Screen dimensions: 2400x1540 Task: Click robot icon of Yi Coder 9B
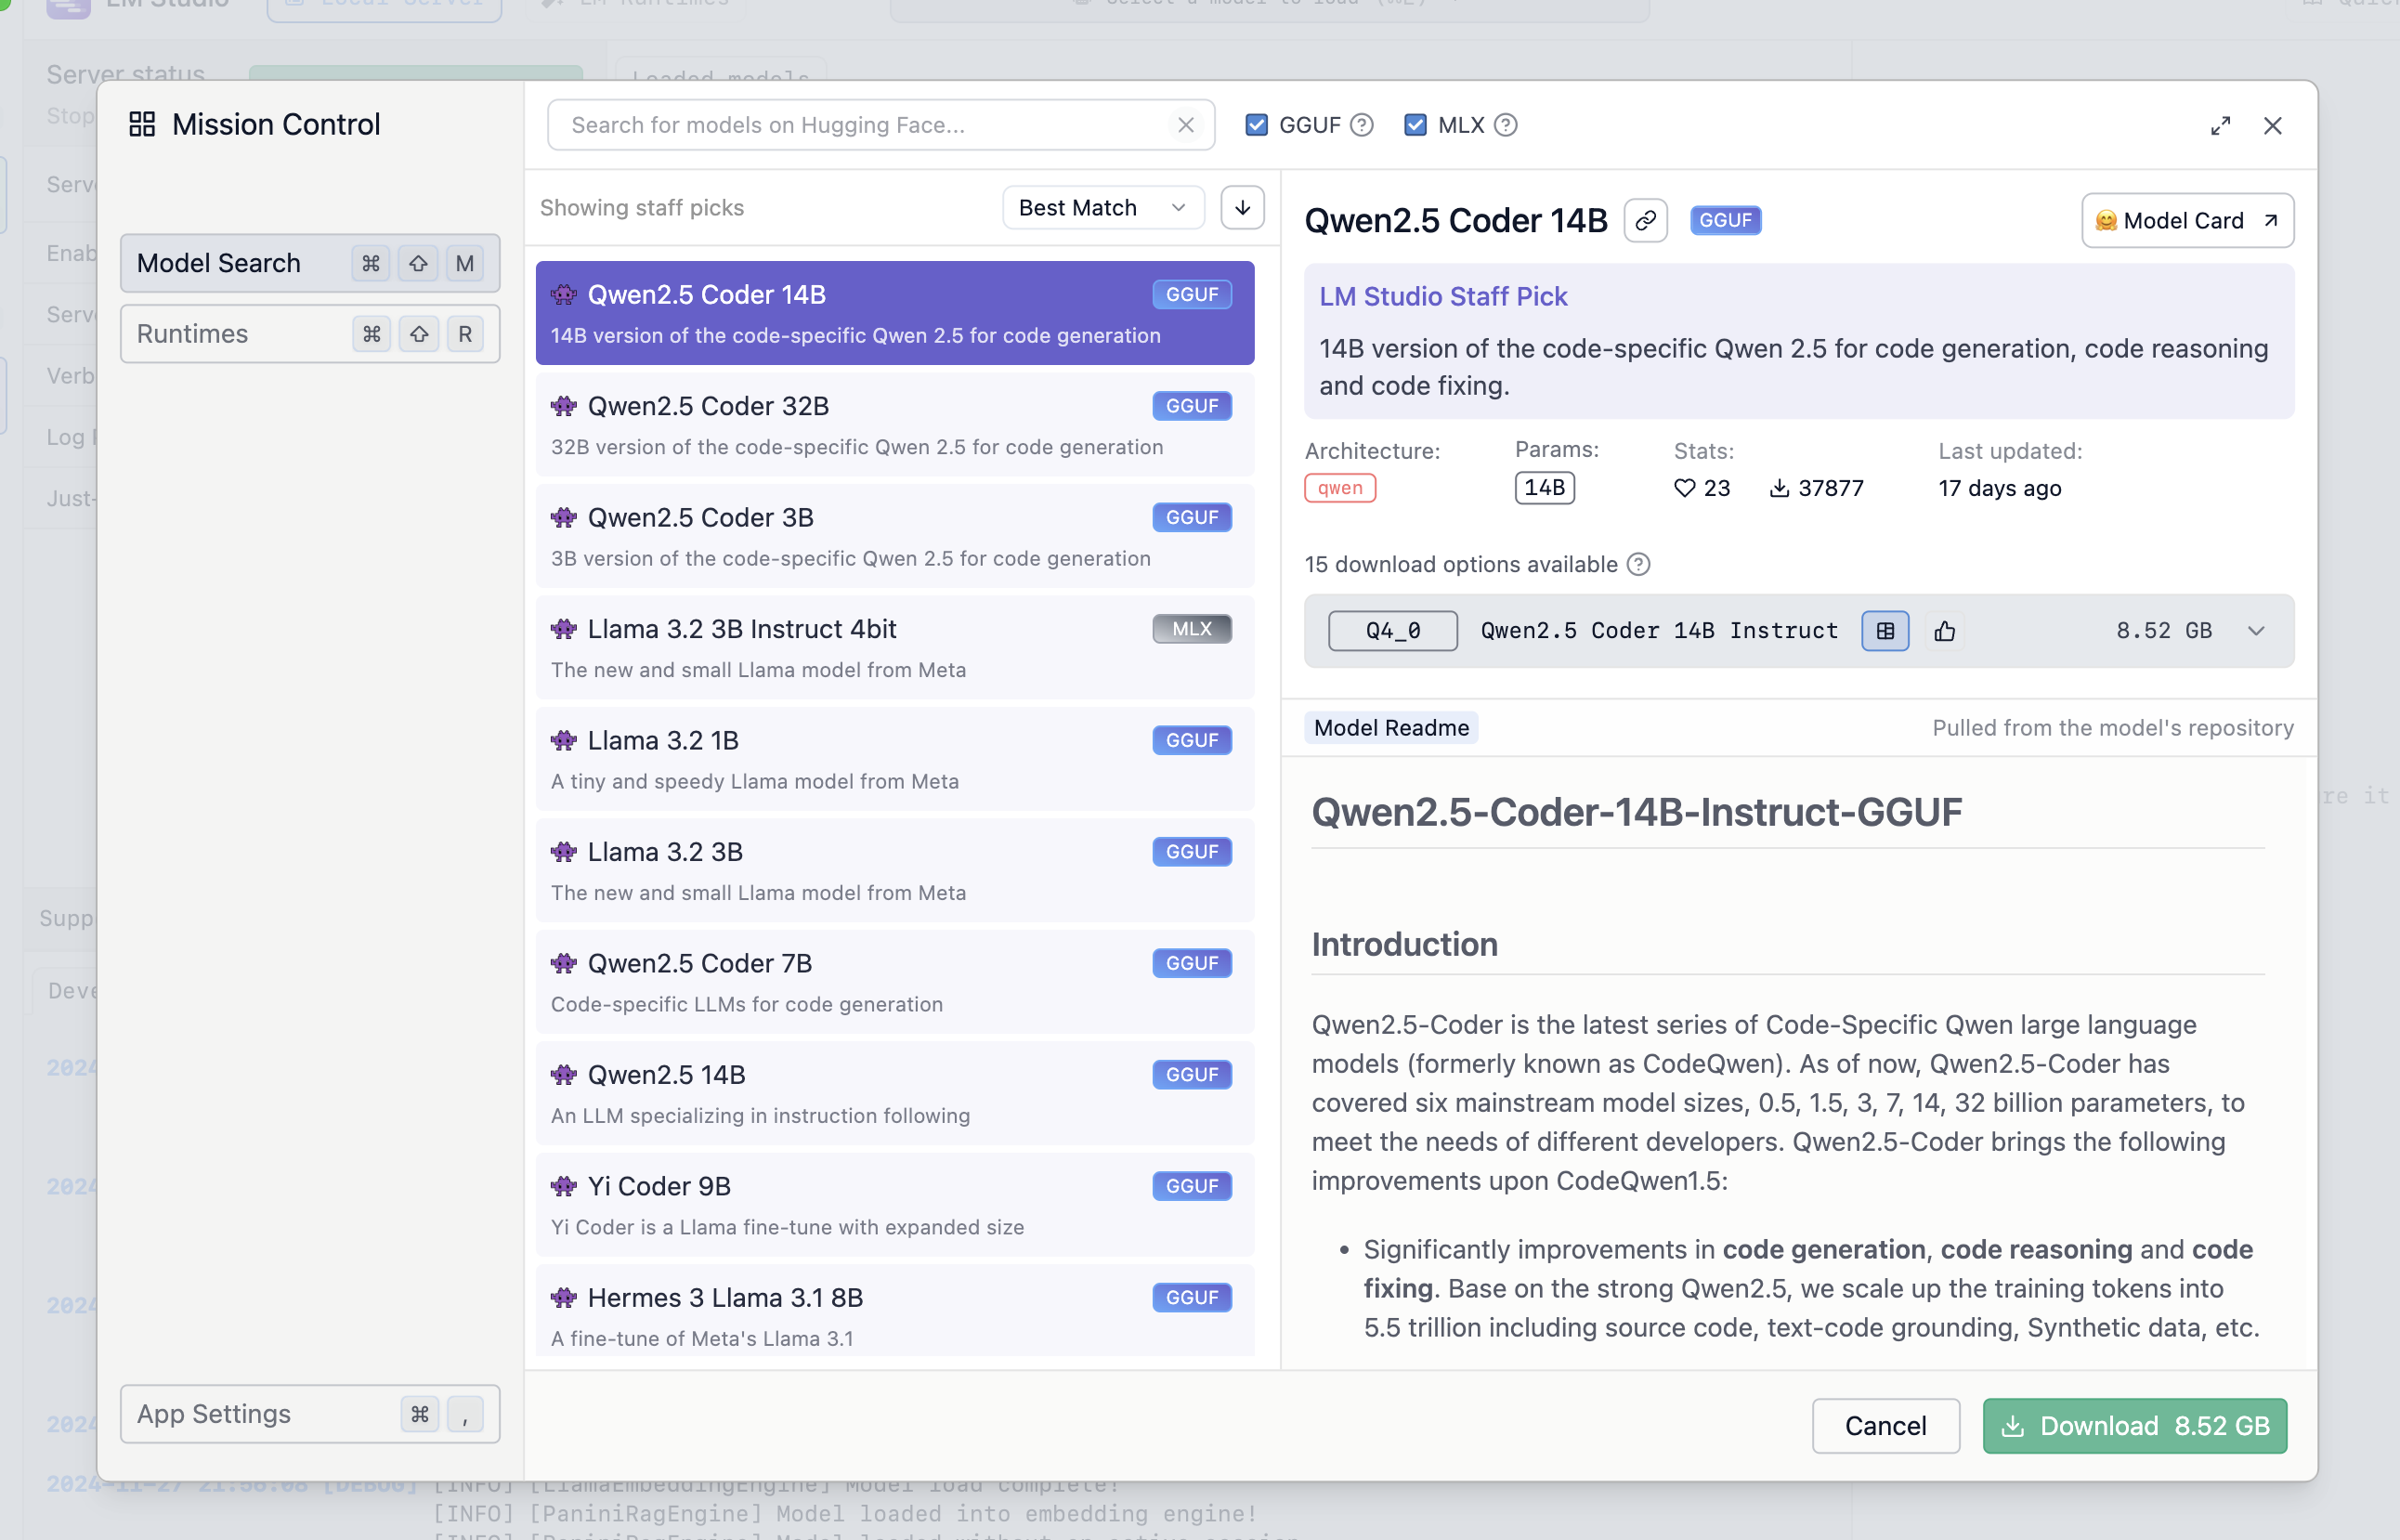(x=564, y=1186)
